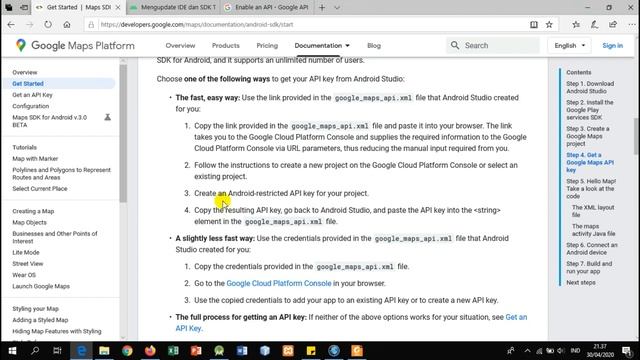This screenshot has height=360, width=640.
Task: Open Configuration in the sidebar
Action: click(31, 106)
